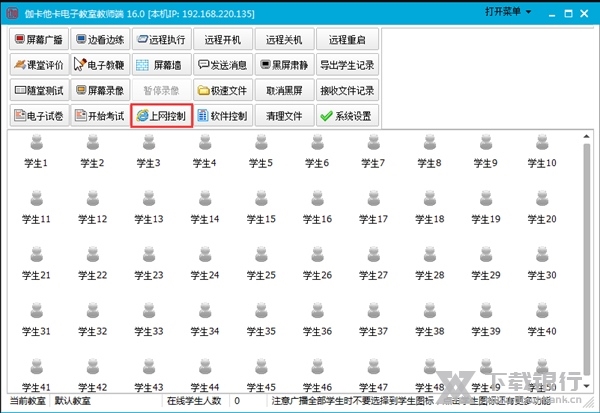
Task: Open 屏幕墙 screen wall
Action: point(161,65)
